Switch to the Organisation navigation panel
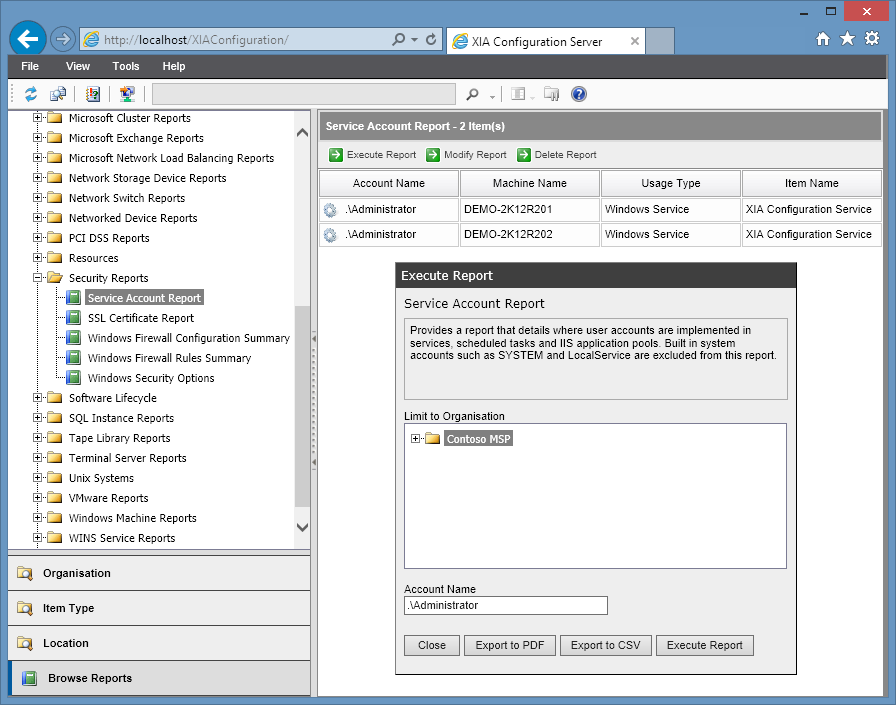The width and height of the screenshot is (896, 705). [x=77, y=573]
